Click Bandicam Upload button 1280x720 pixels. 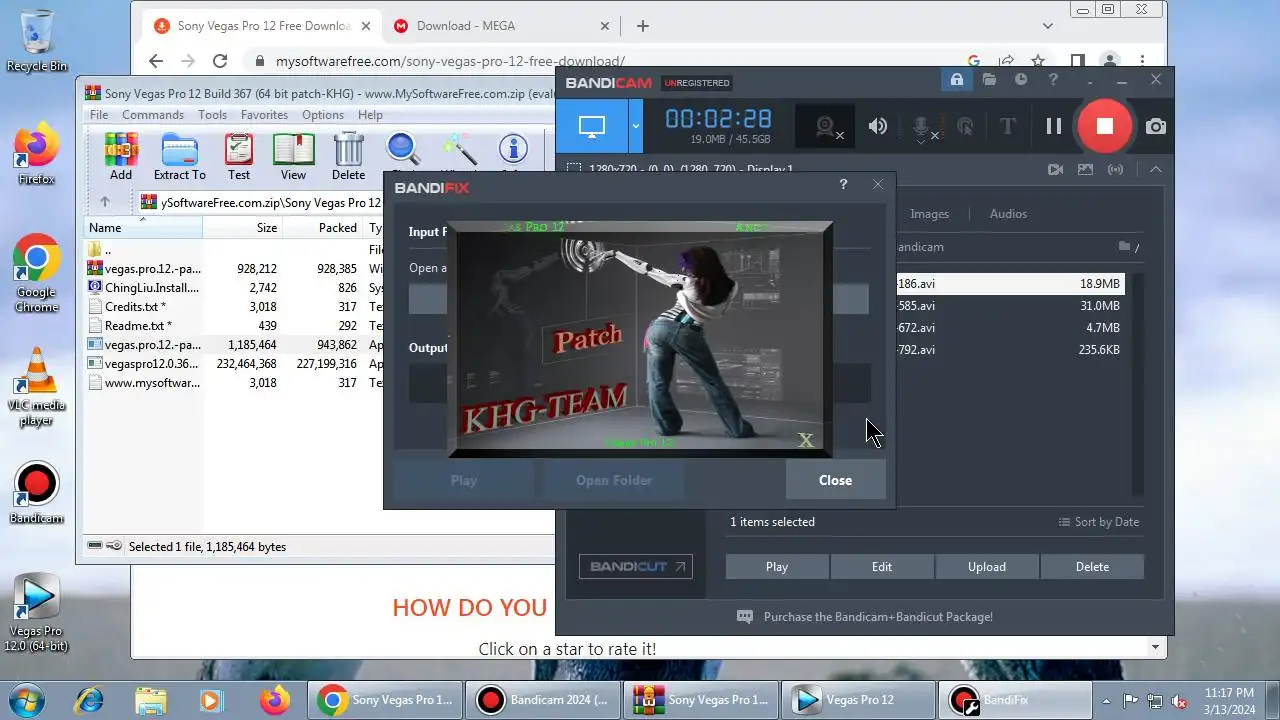click(x=987, y=567)
